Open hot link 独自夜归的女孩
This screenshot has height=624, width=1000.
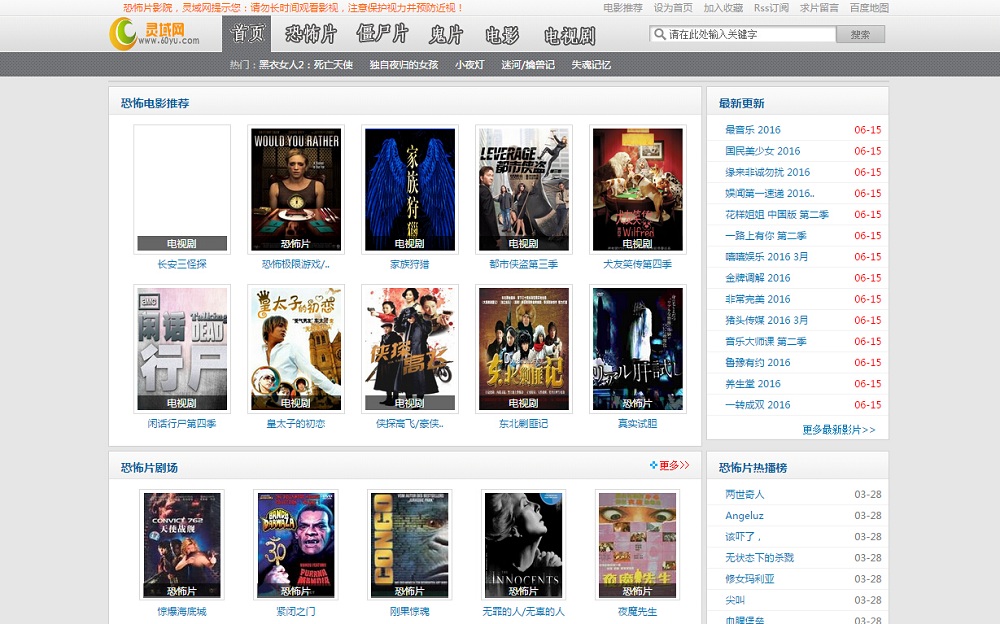click(x=404, y=64)
